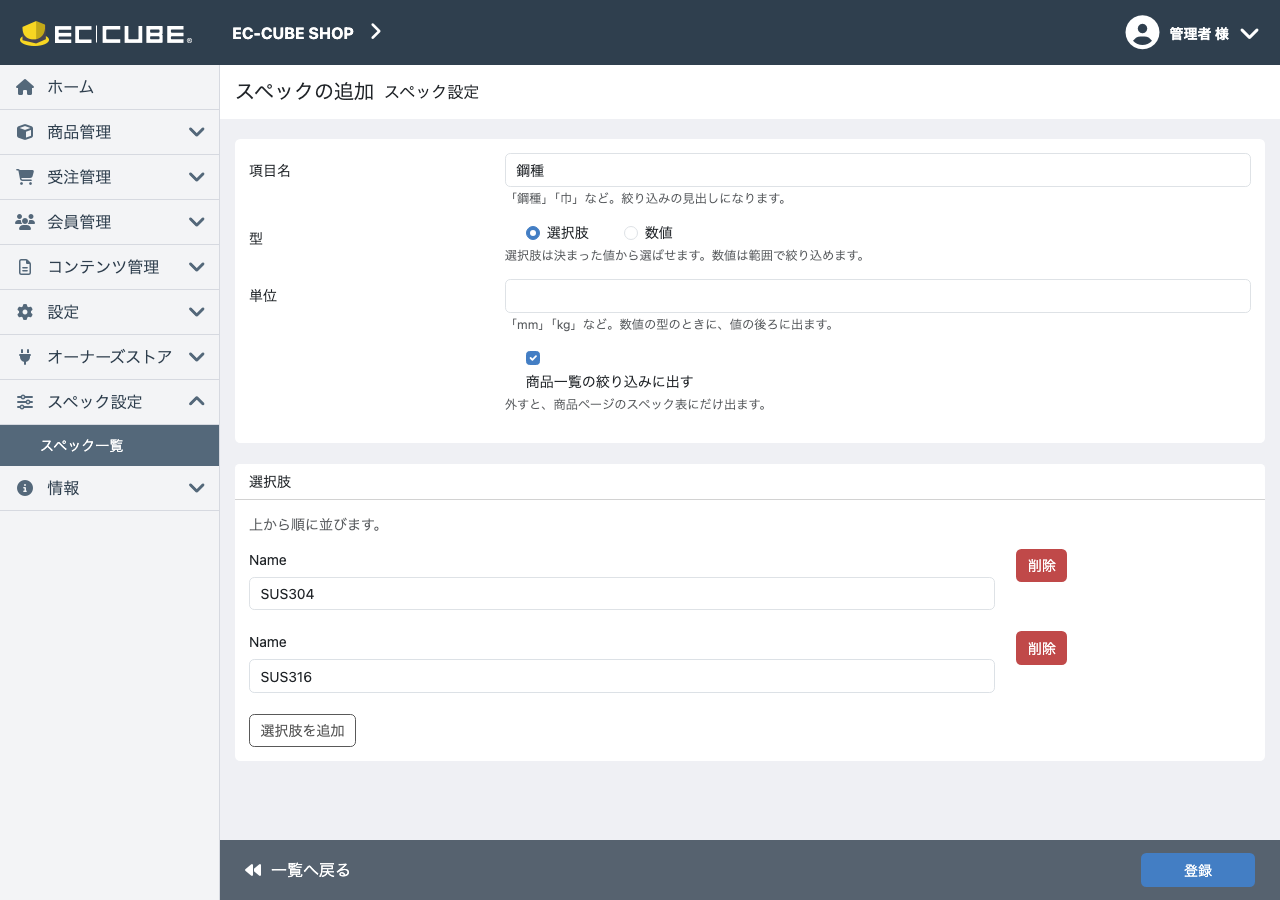
Task: Open the EC-CUBE SHOP storefront link
Action: pos(293,33)
